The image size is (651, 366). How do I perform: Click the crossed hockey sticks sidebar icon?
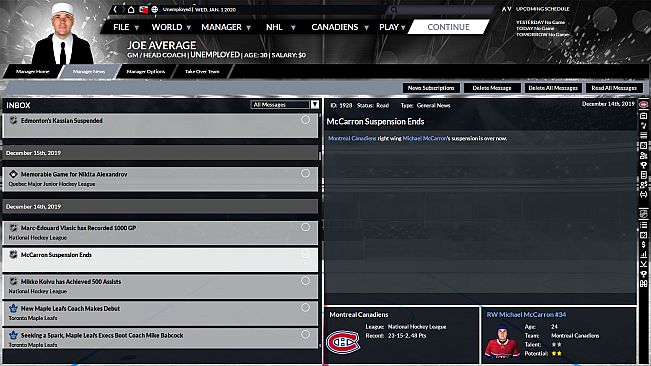pyautogui.click(x=644, y=264)
